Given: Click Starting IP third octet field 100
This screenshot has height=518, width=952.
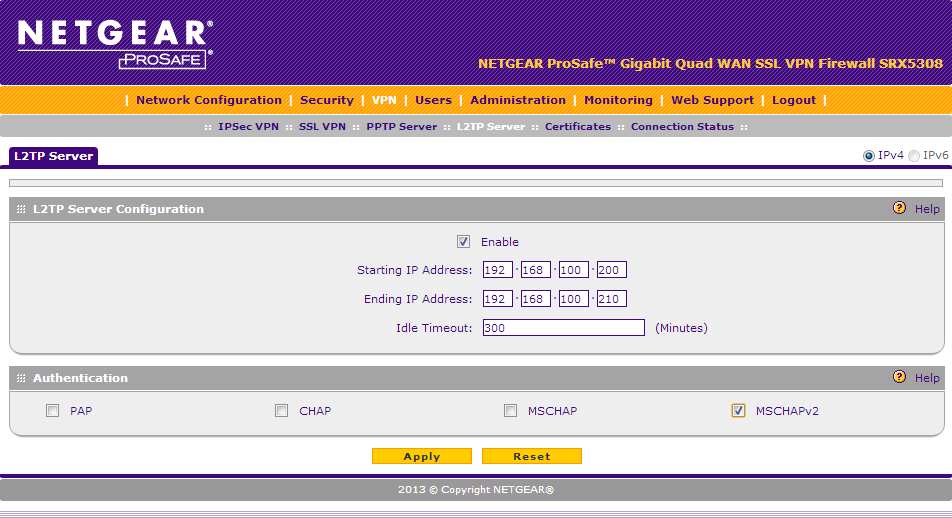Looking at the screenshot, I should pyautogui.click(x=574, y=270).
